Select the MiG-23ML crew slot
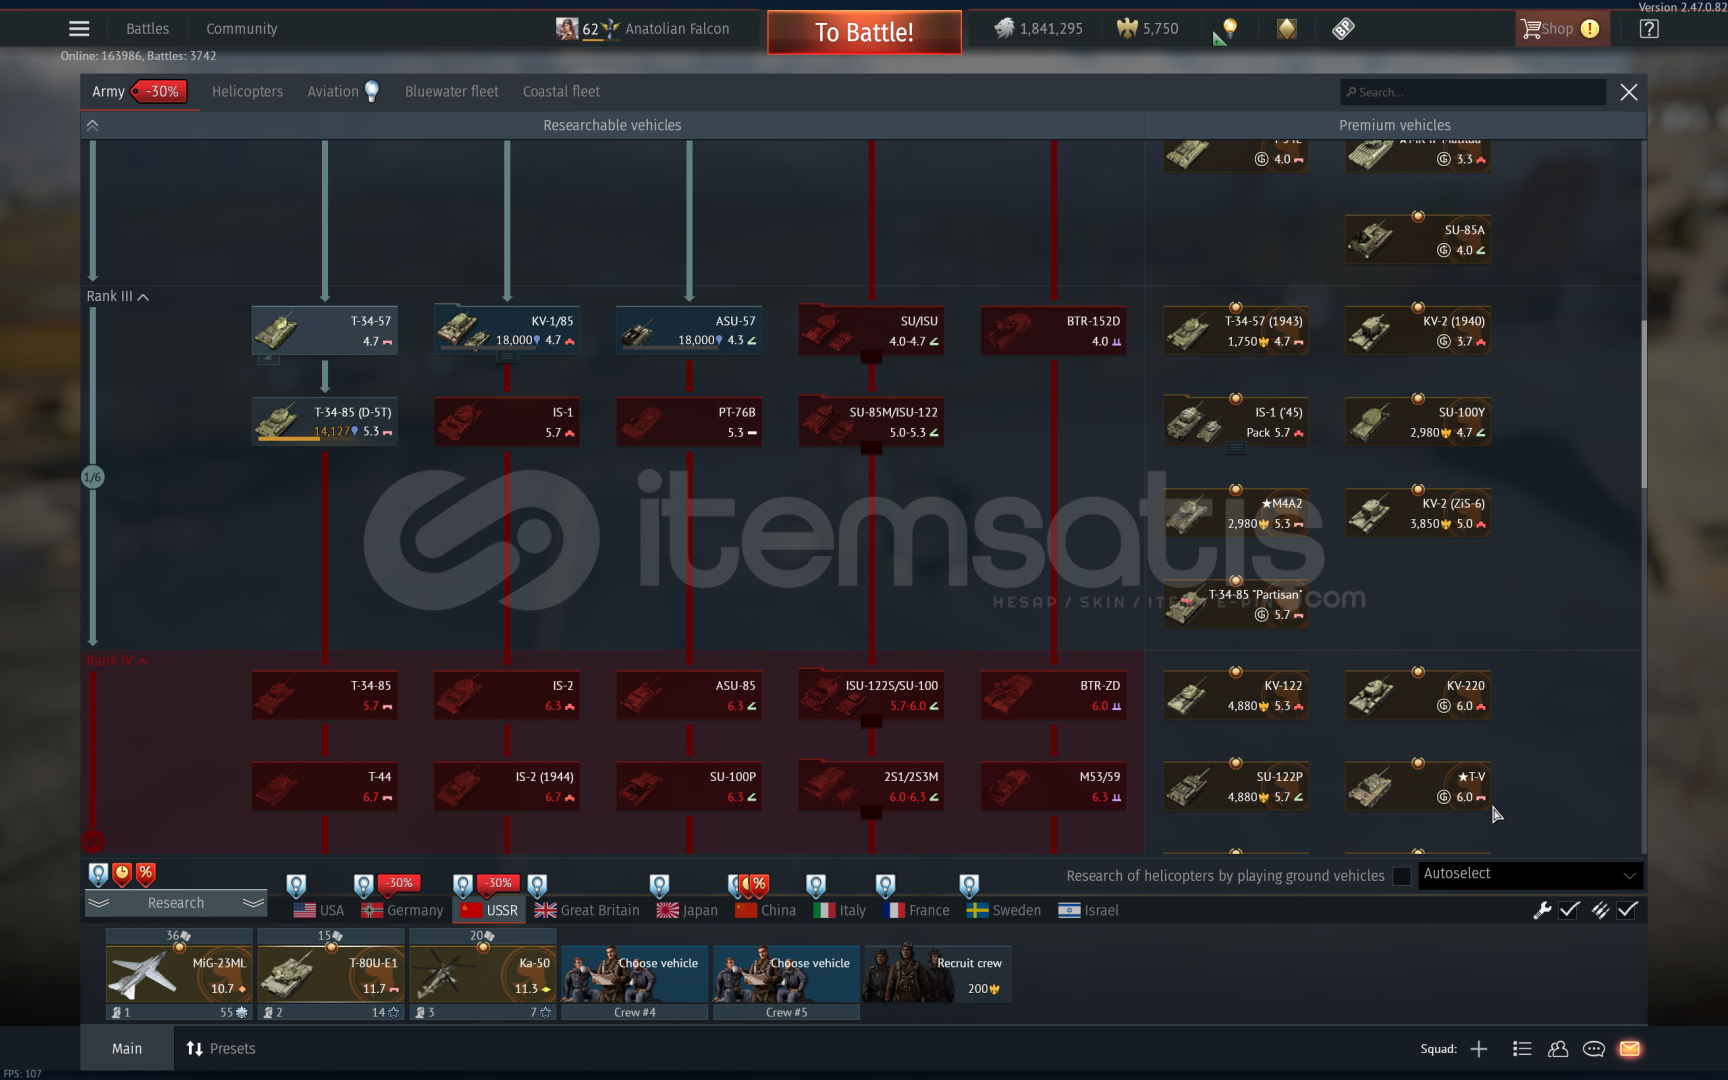This screenshot has height=1080, width=1728. point(179,975)
